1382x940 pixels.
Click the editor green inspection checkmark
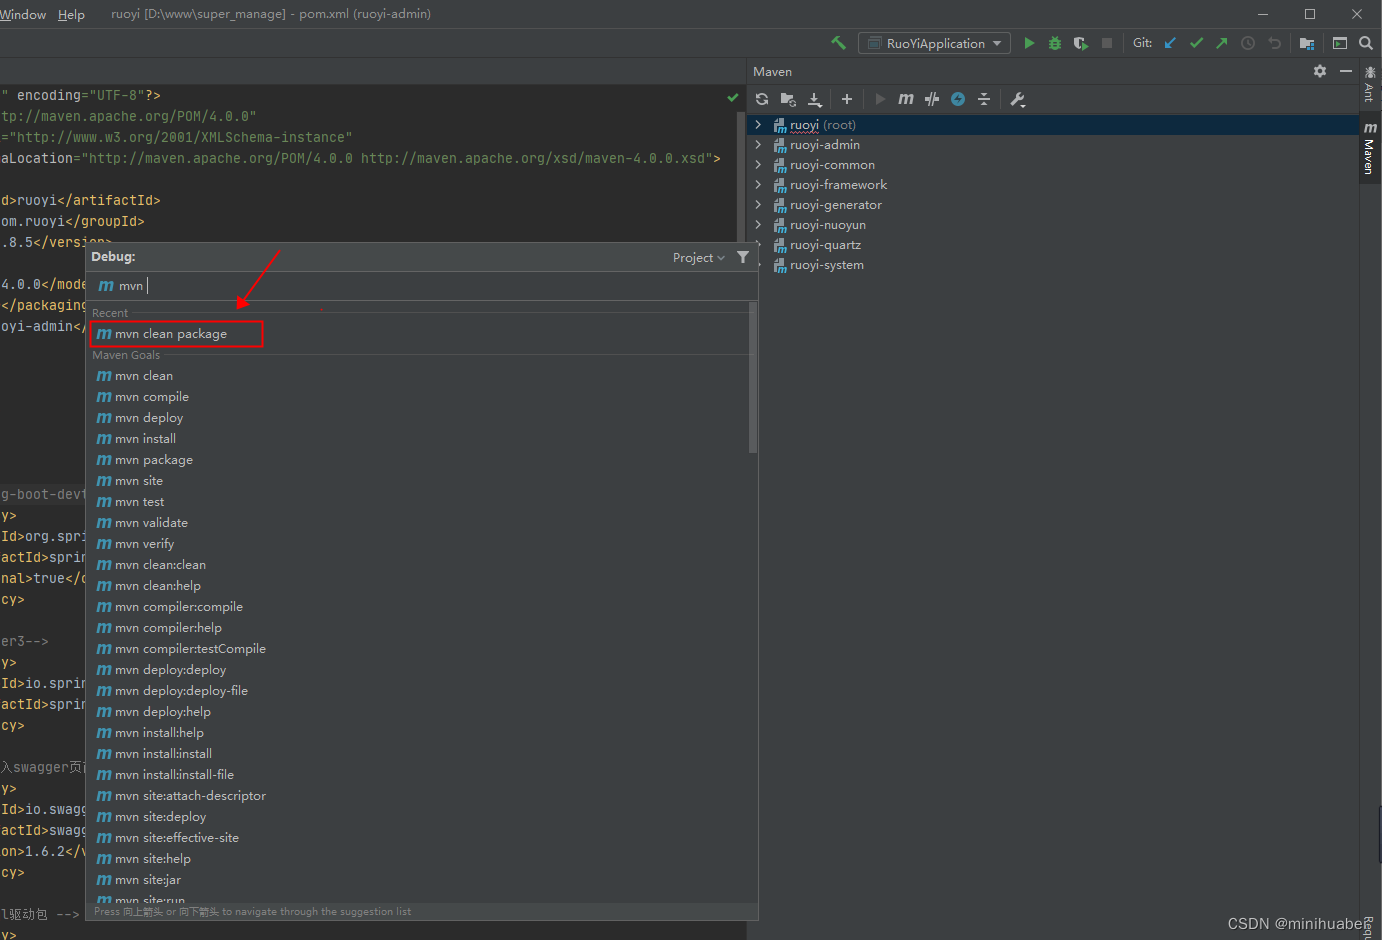pos(733,97)
